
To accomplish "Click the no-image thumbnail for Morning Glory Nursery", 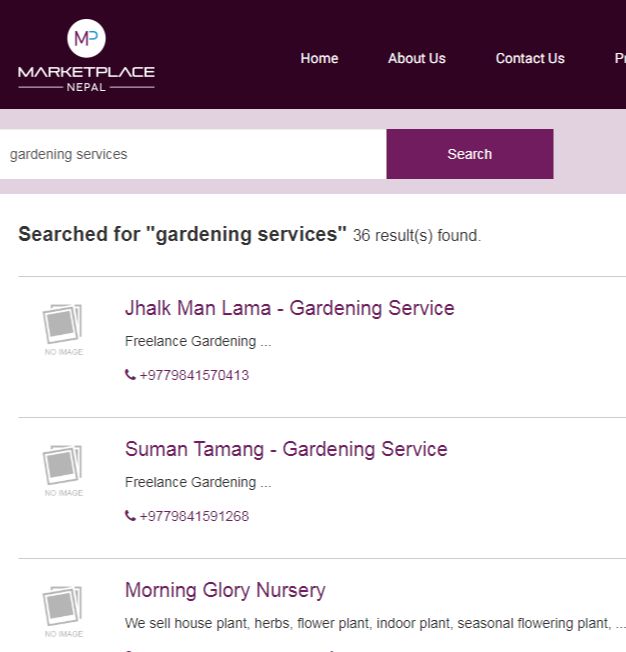I will point(63,611).
